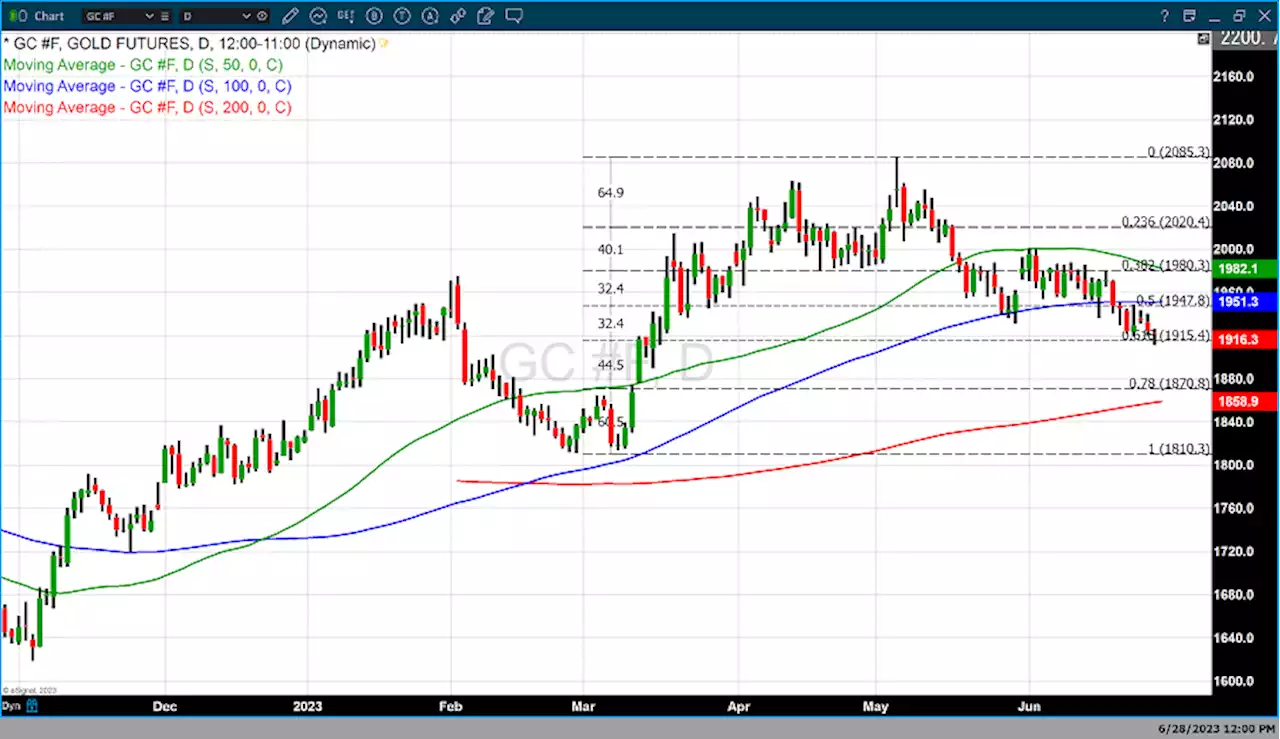Screen dimensions: 1280x739
Task: Click the 1 (1810.3) Fibonacci label
Action: [x=1178, y=449]
